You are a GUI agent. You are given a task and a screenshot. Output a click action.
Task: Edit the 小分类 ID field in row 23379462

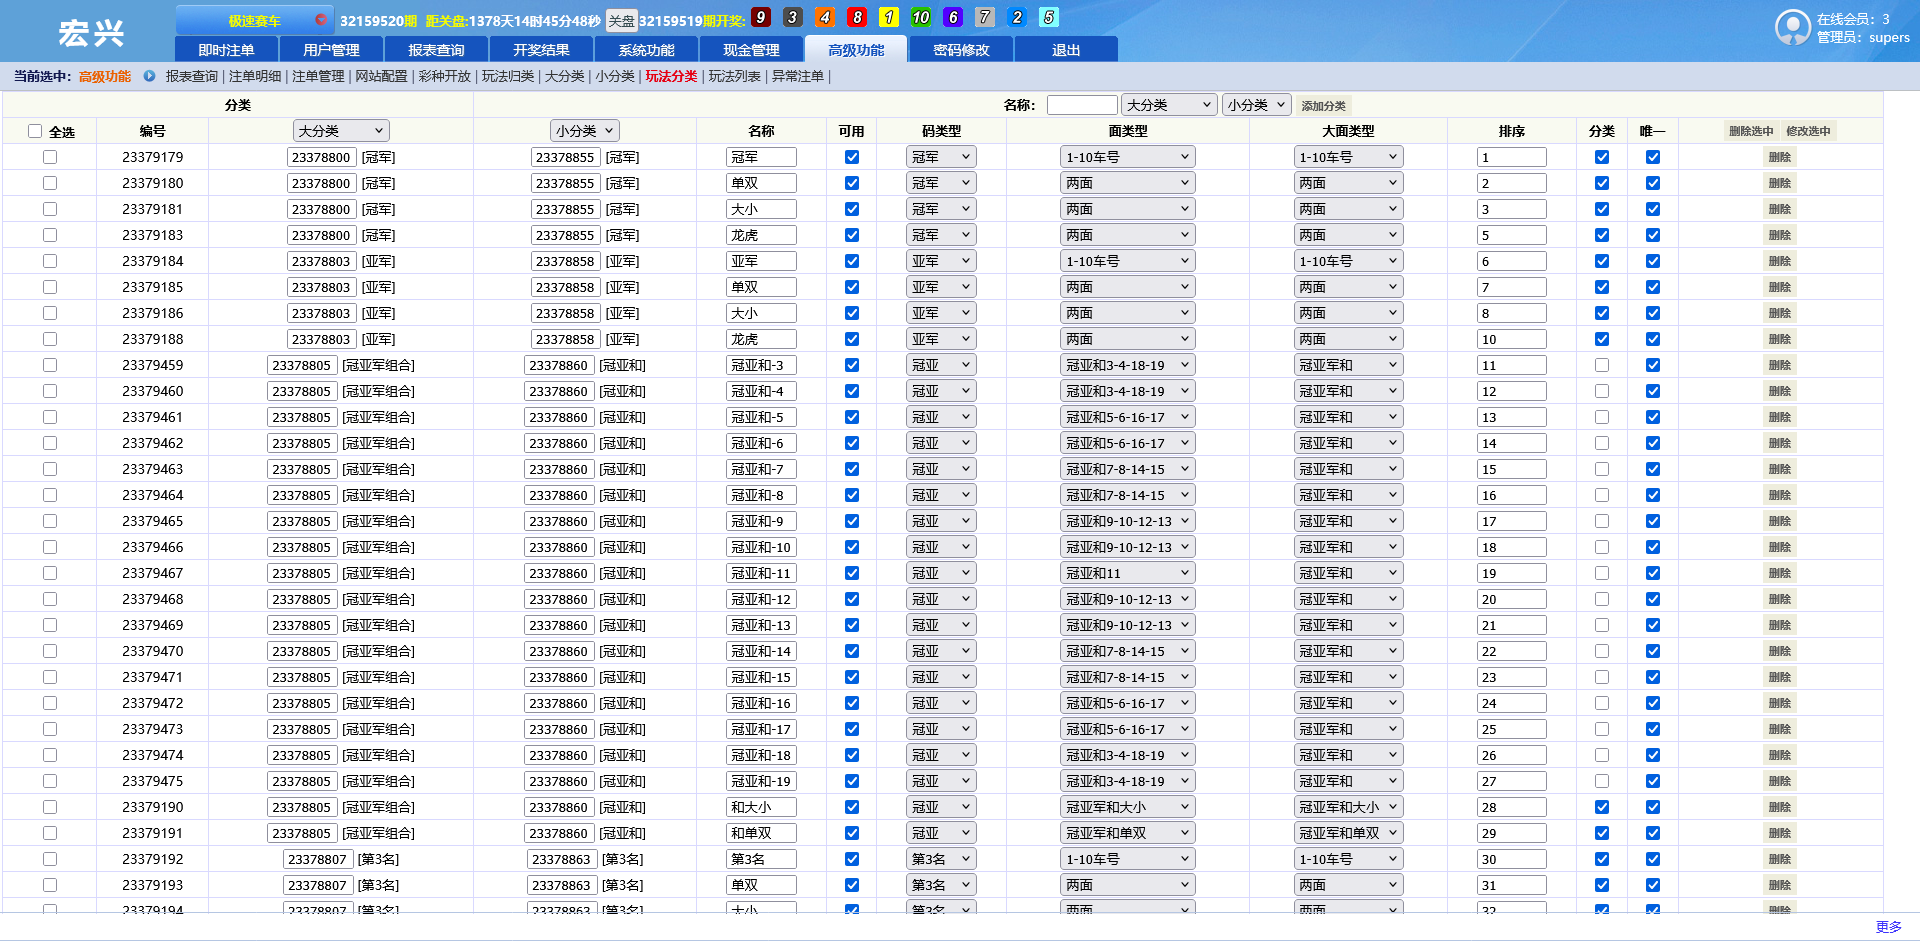click(x=558, y=443)
